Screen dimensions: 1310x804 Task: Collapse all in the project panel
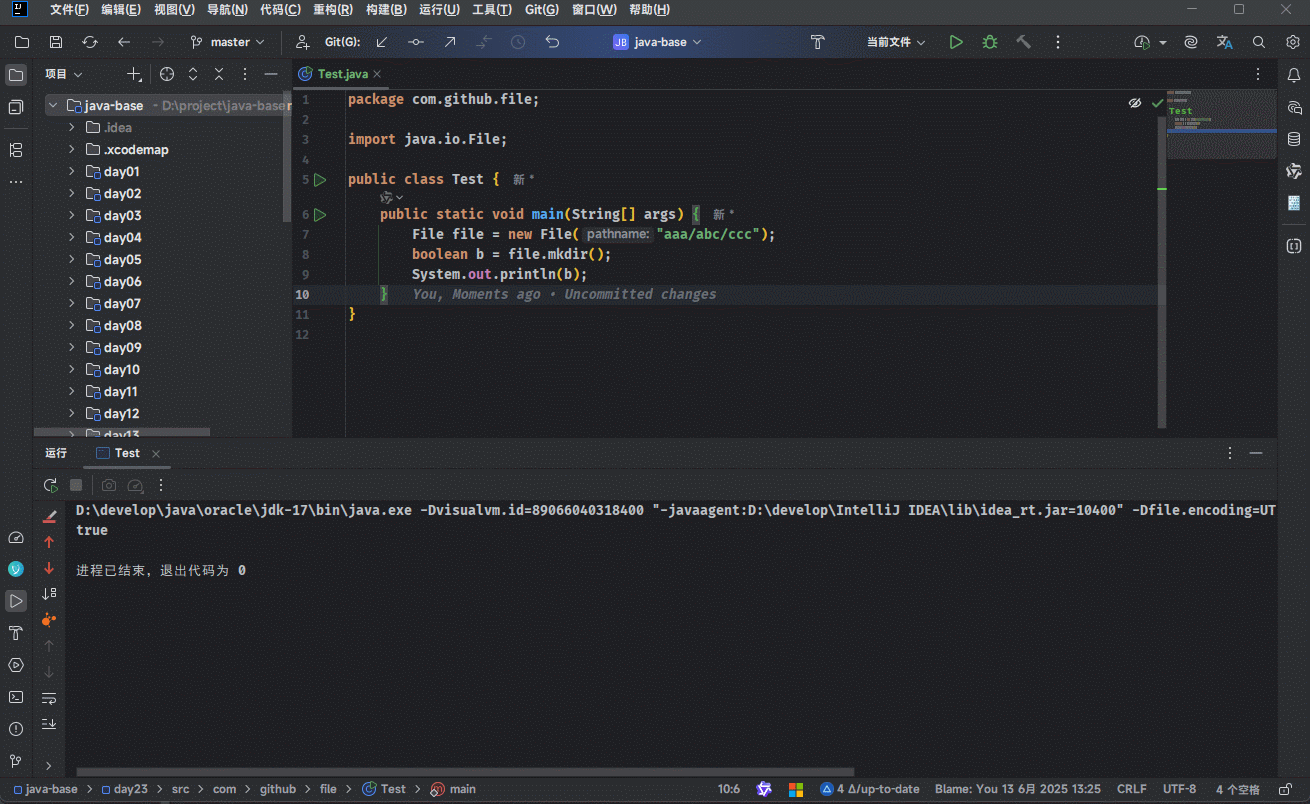[x=219, y=74]
